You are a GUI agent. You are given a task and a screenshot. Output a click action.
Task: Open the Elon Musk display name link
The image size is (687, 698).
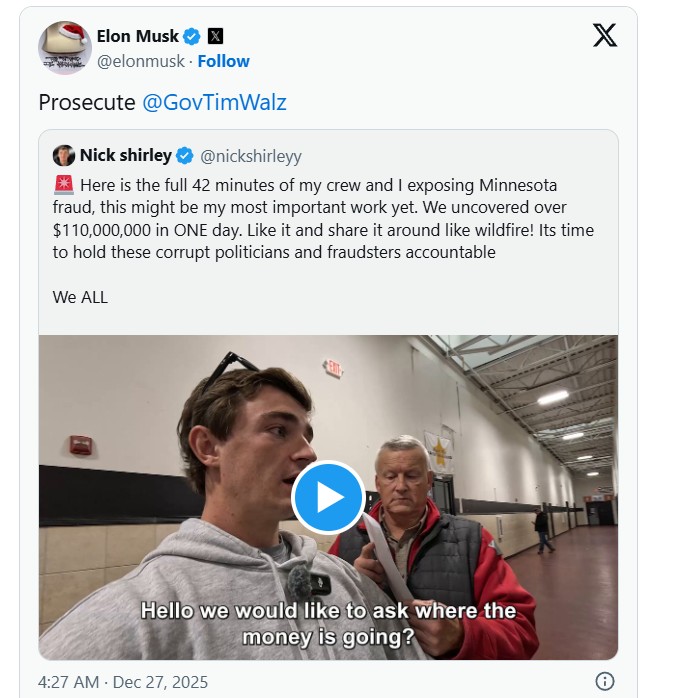[138, 37]
